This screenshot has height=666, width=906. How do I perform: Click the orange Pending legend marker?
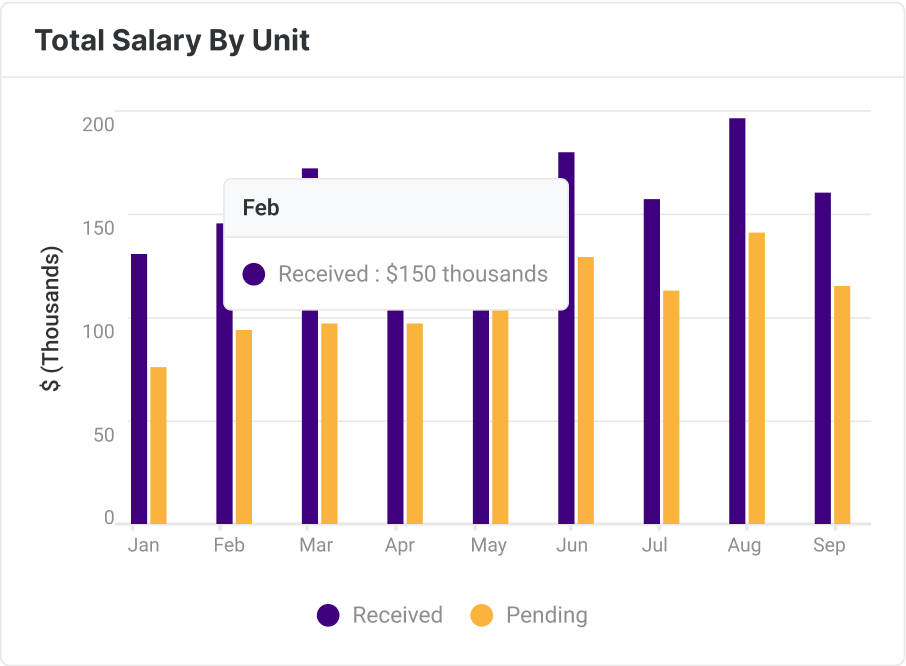click(x=481, y=615)
